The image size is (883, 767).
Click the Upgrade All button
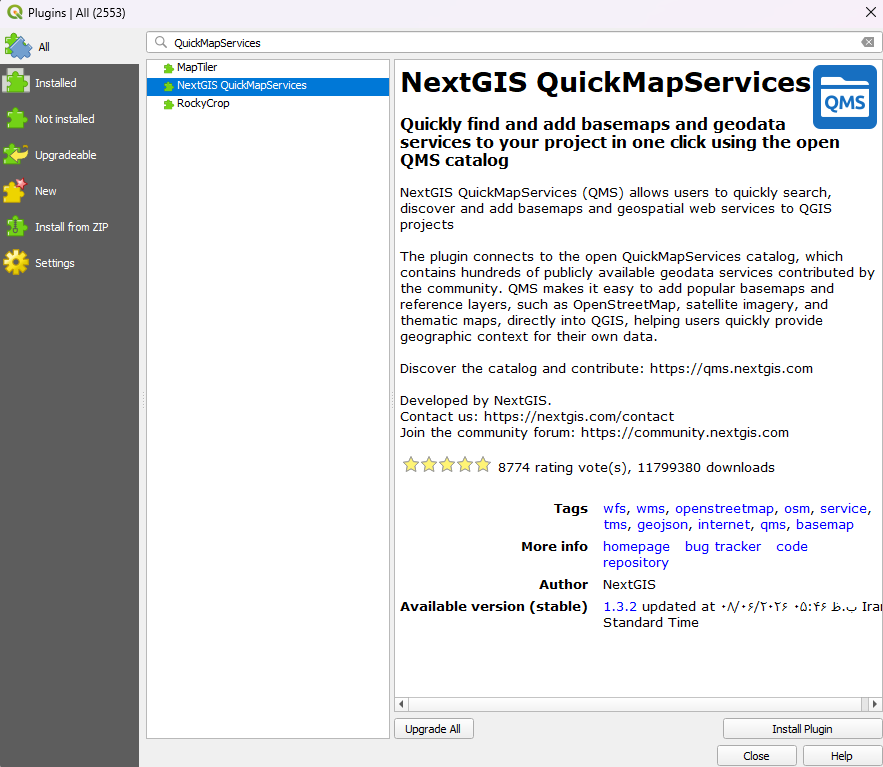pyautogui.click(x=433, y=729)
